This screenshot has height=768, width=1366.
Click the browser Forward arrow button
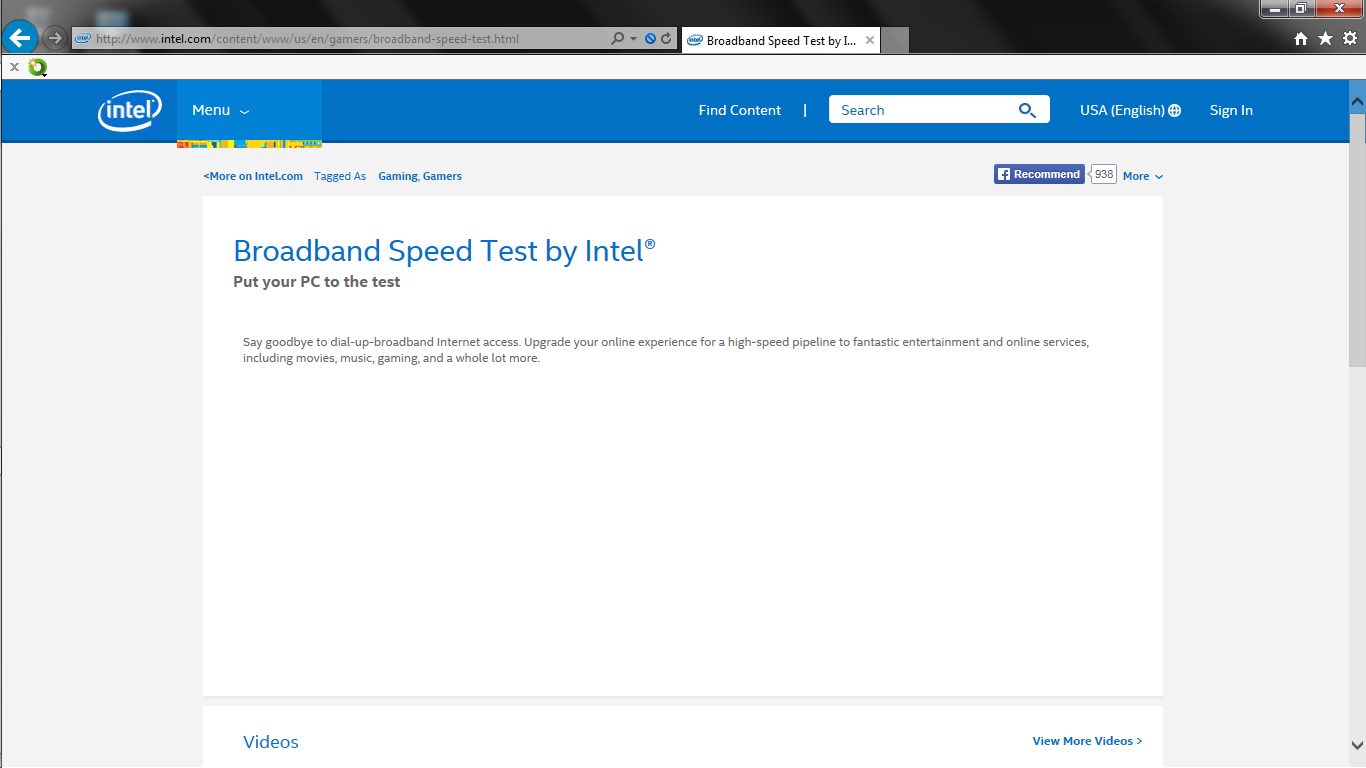[55, 39]
